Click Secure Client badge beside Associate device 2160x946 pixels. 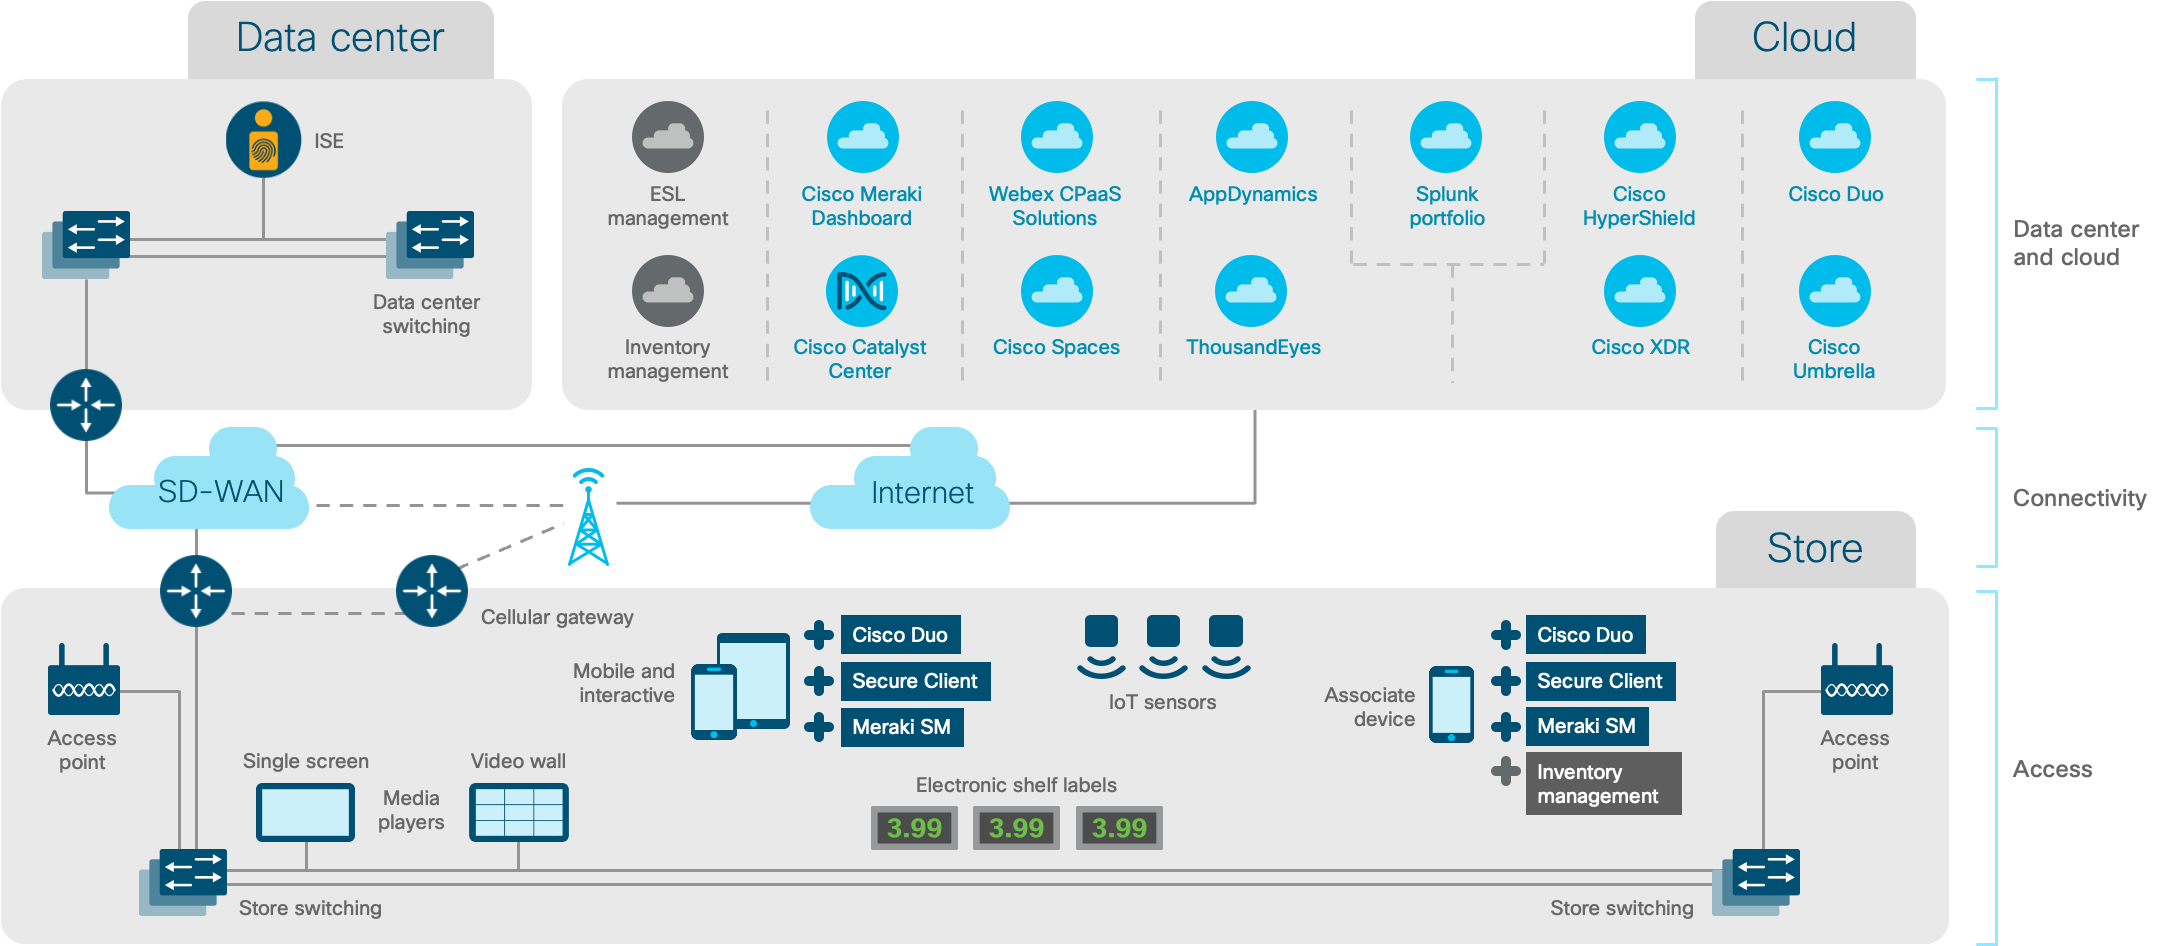(1600, 681)
